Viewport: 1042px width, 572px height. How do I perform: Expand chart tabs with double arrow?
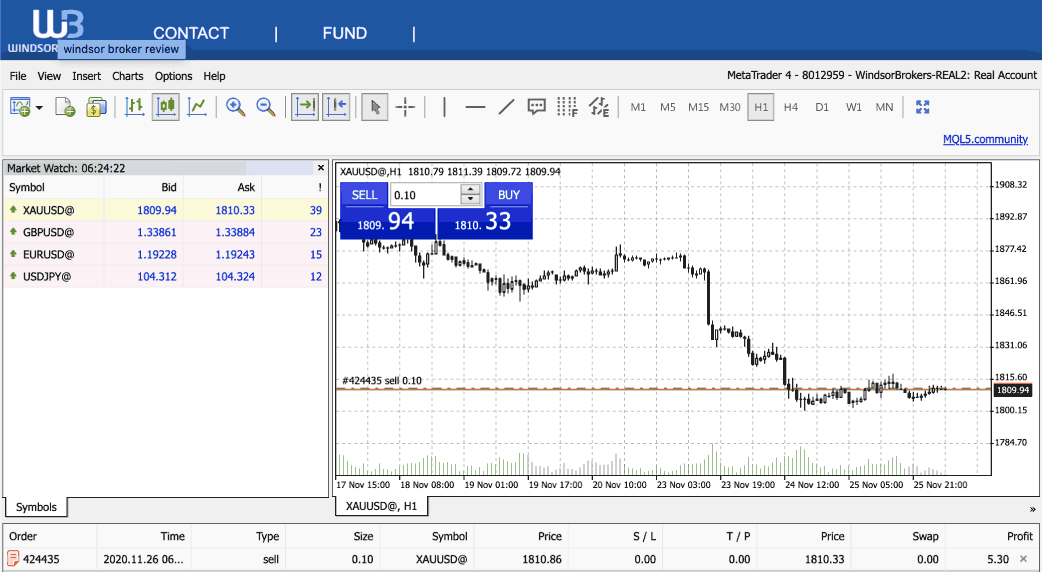click(1032, 510)
